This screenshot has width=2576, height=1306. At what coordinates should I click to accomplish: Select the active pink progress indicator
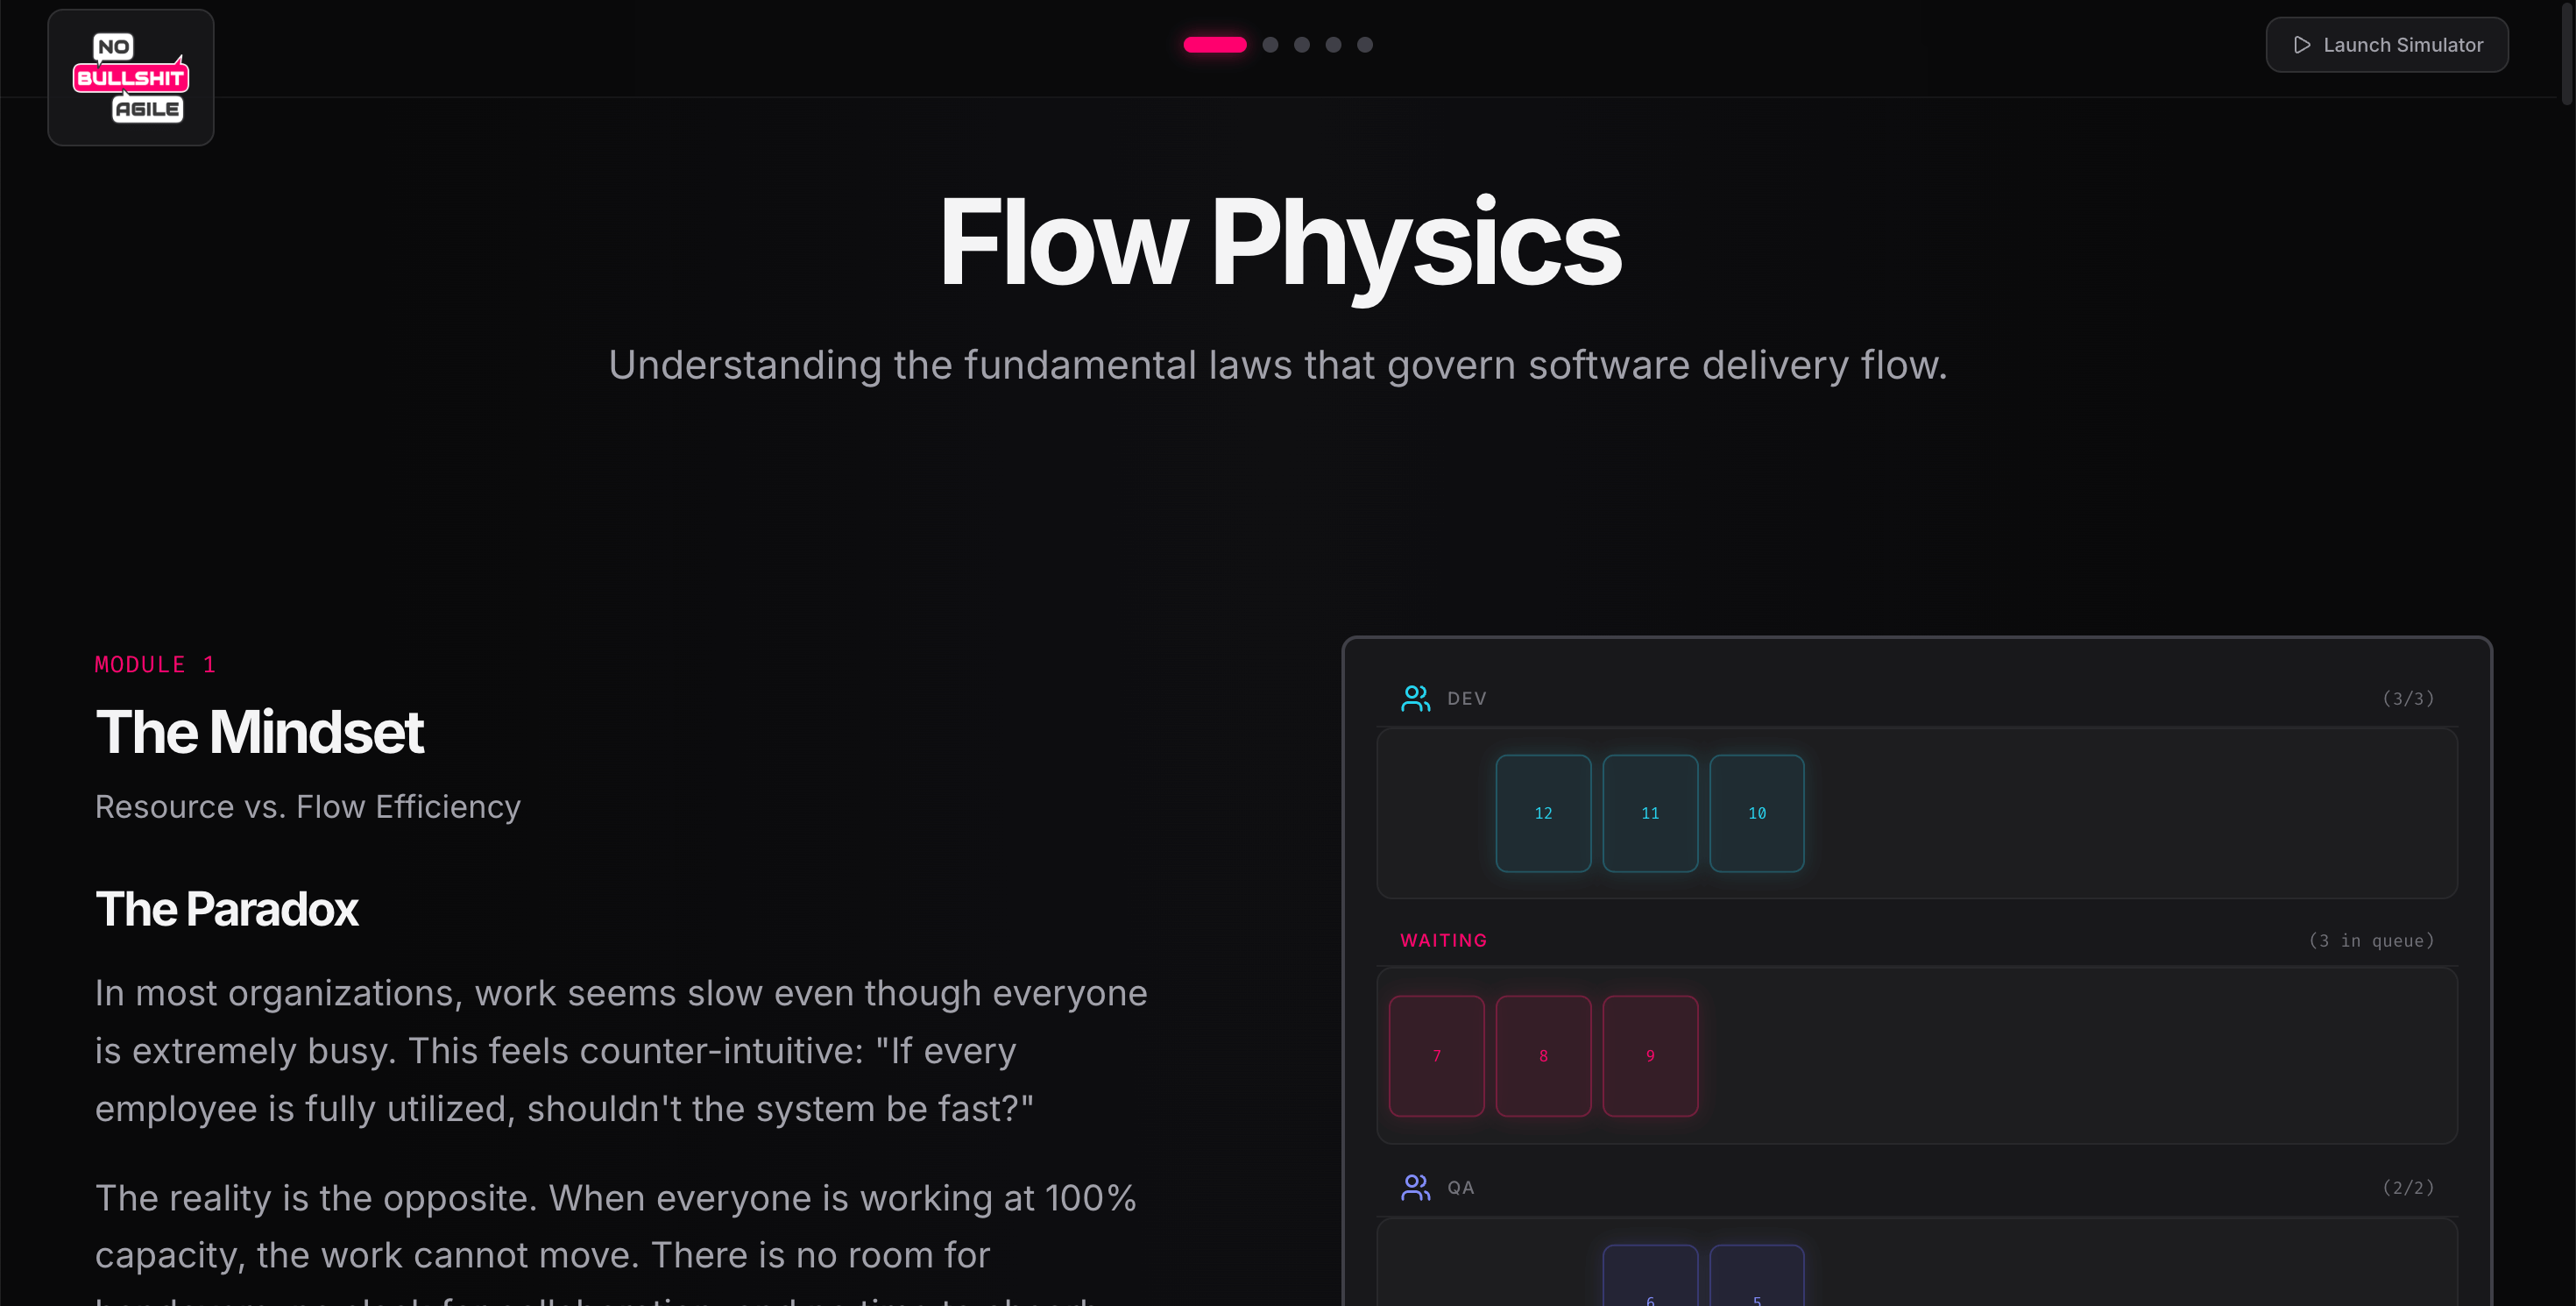[x=1215, y=45]
